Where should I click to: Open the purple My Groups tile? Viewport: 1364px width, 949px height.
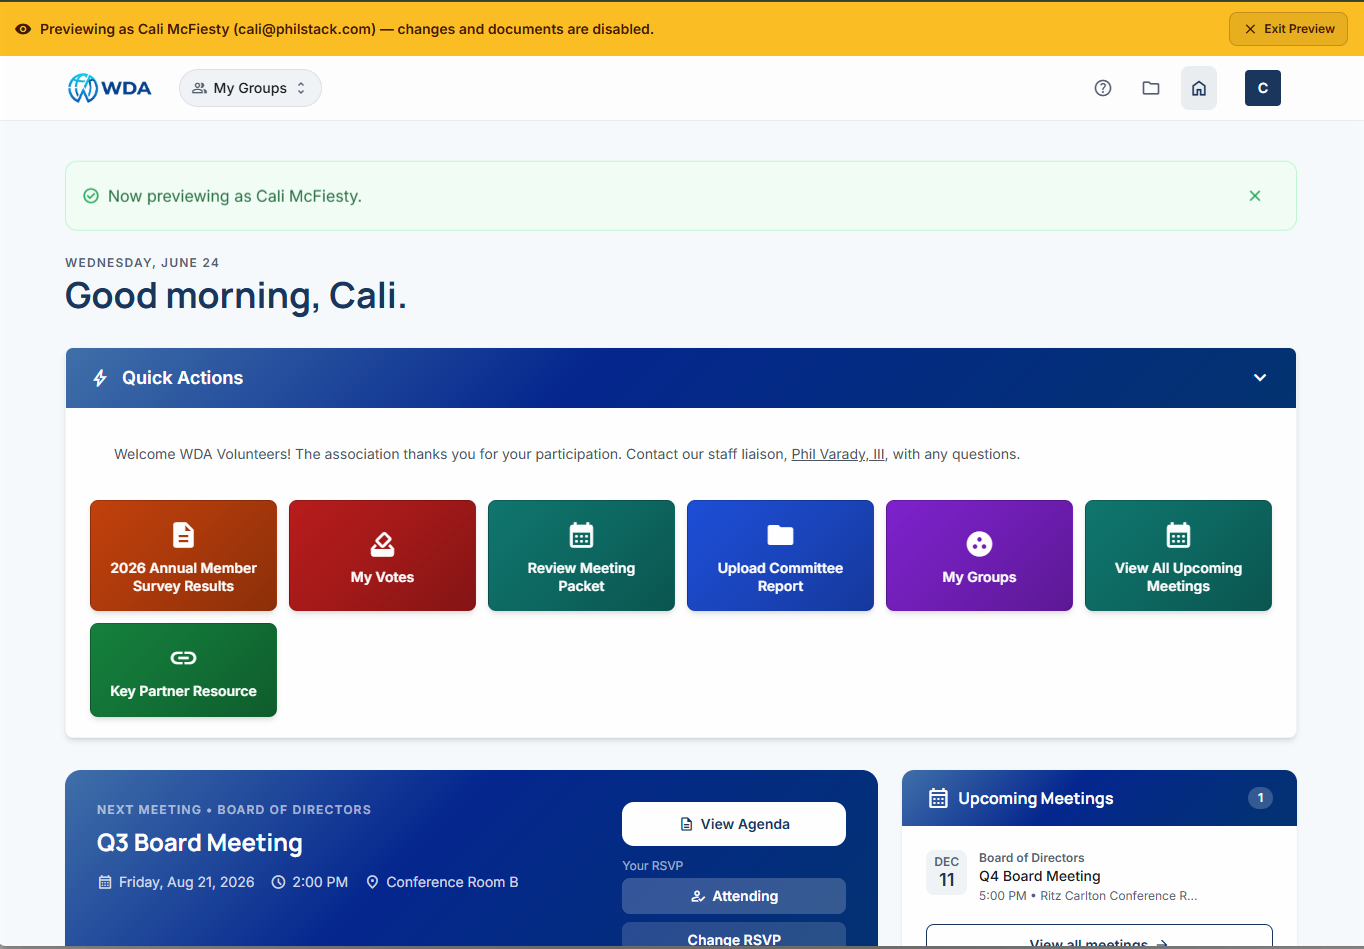979,555
